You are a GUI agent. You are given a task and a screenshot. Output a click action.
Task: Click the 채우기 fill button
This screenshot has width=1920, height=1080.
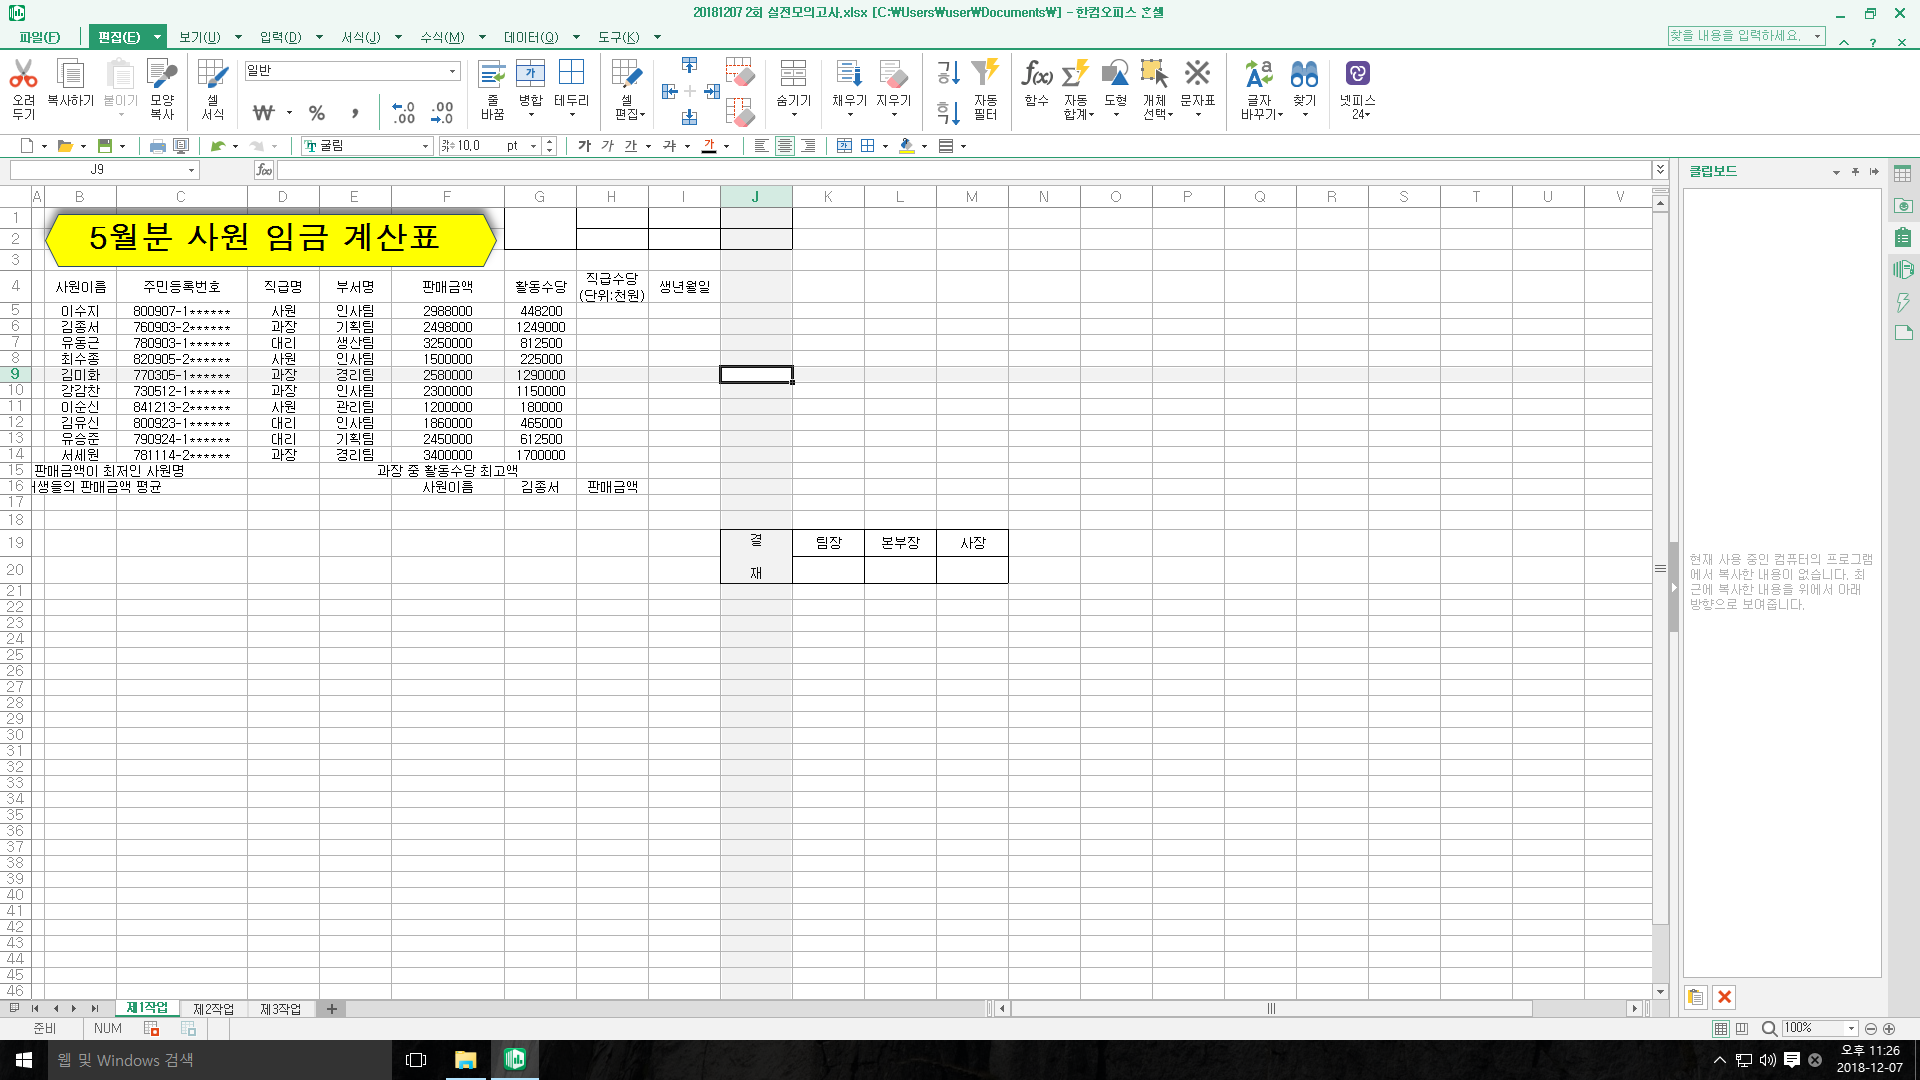pyautogui.click(x=849, y=74)
